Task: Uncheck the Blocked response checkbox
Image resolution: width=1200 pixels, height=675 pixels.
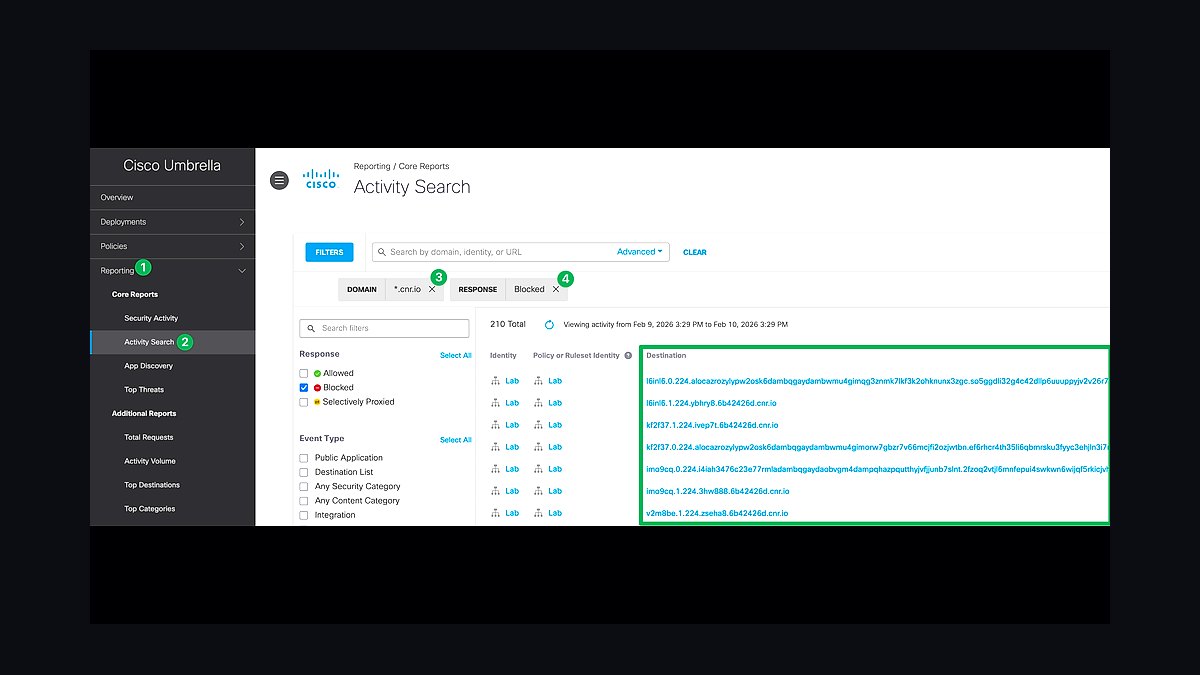Action: tap(304, 387)
